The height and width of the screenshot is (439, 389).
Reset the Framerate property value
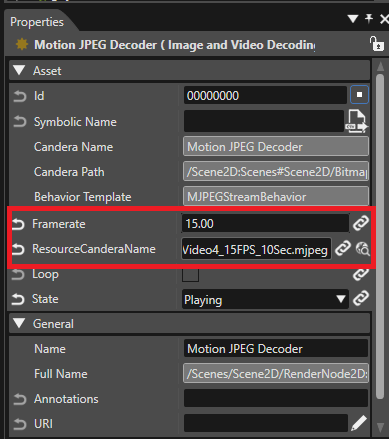pyautogui.click(x=18, y=224)
